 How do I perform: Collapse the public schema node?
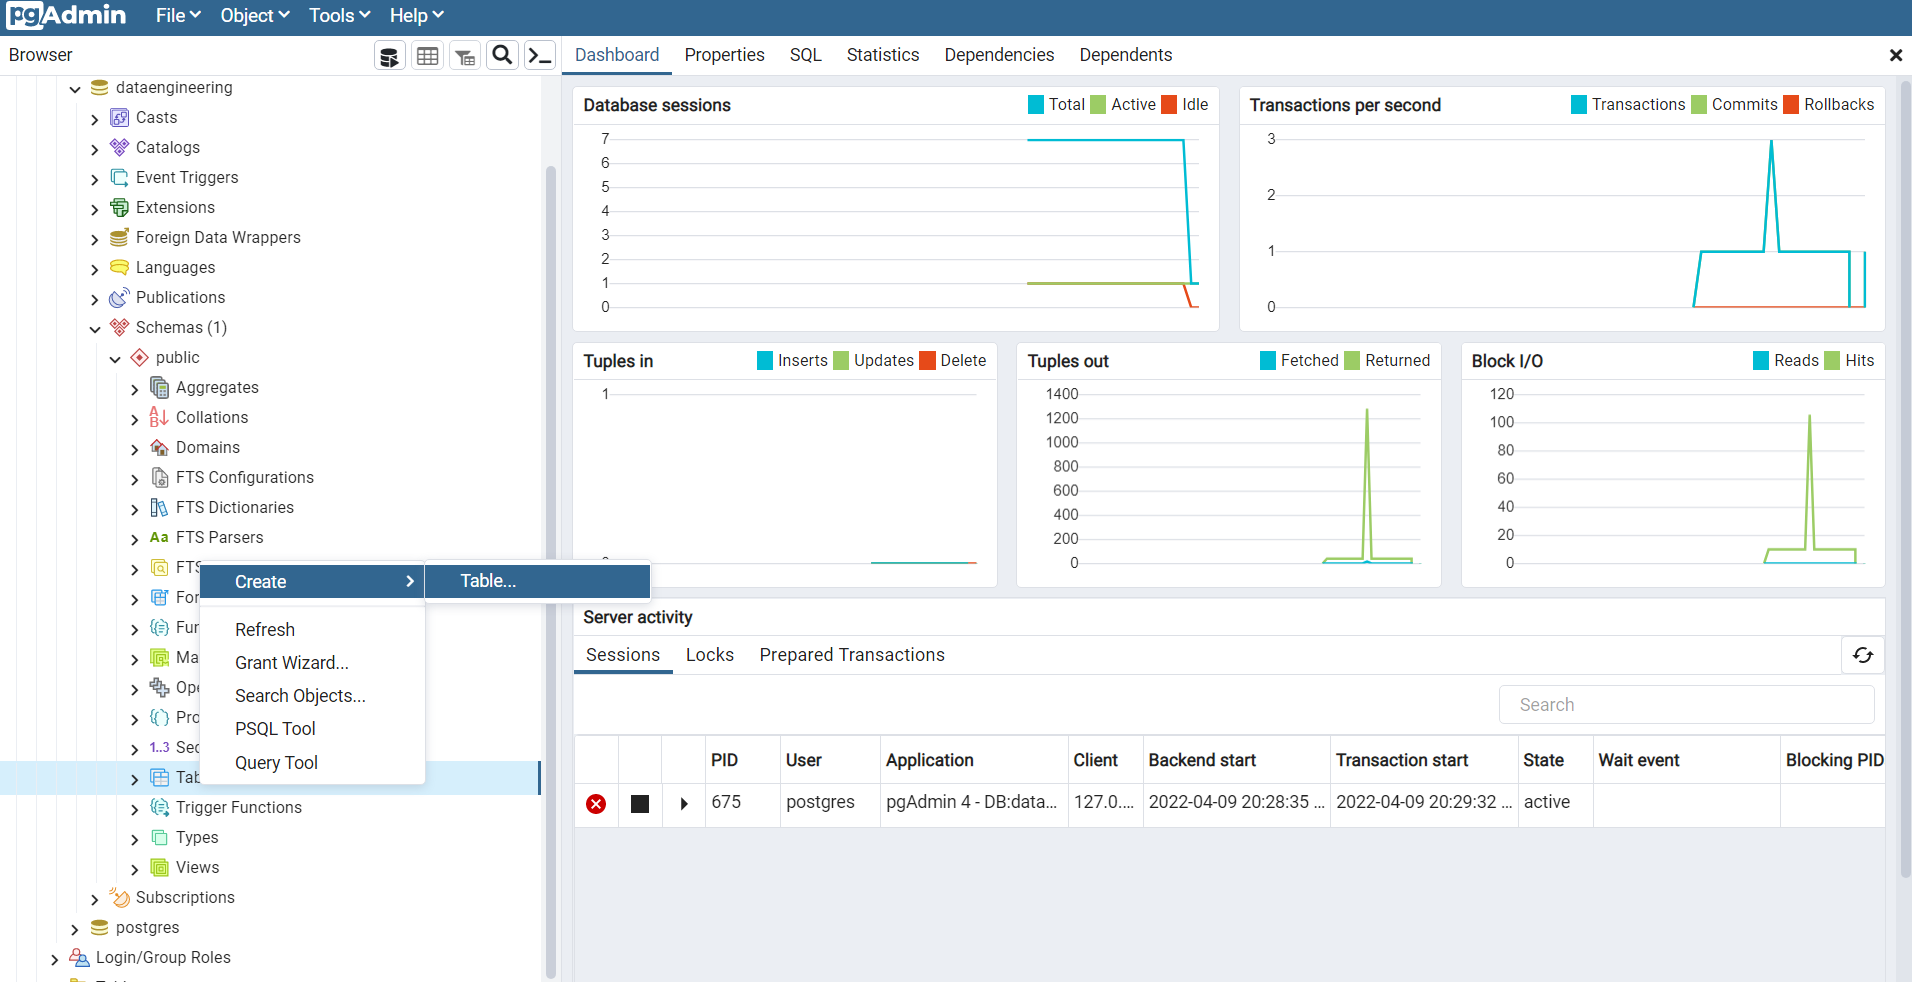click(x=115, y=359)
